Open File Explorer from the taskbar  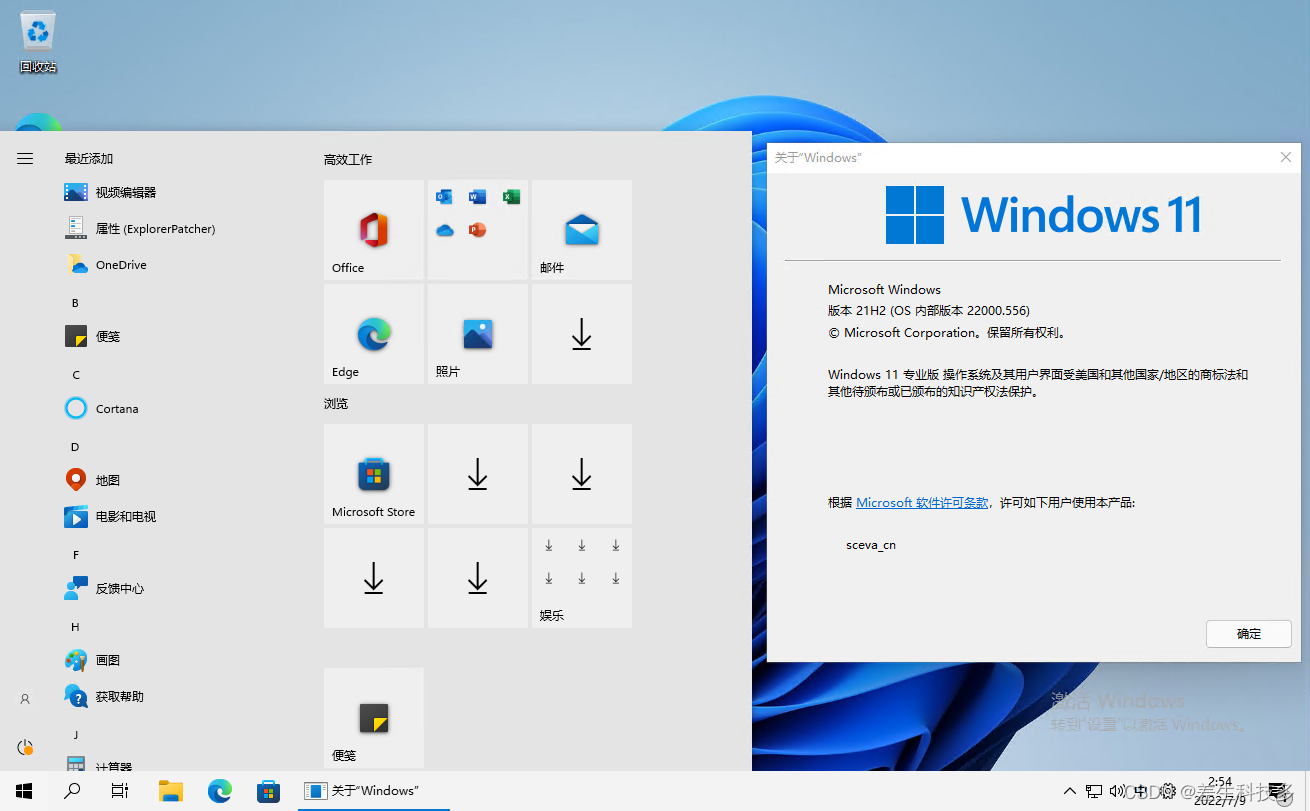(171, 791)
